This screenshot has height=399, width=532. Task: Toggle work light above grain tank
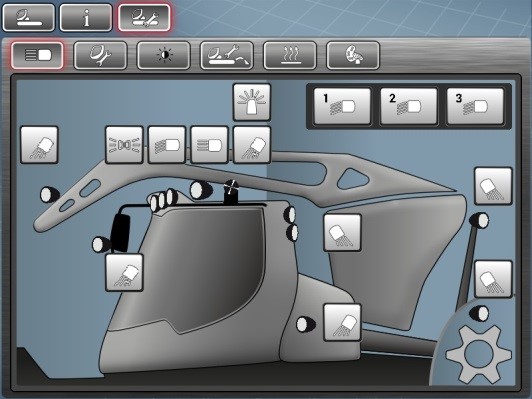[342, 233]
